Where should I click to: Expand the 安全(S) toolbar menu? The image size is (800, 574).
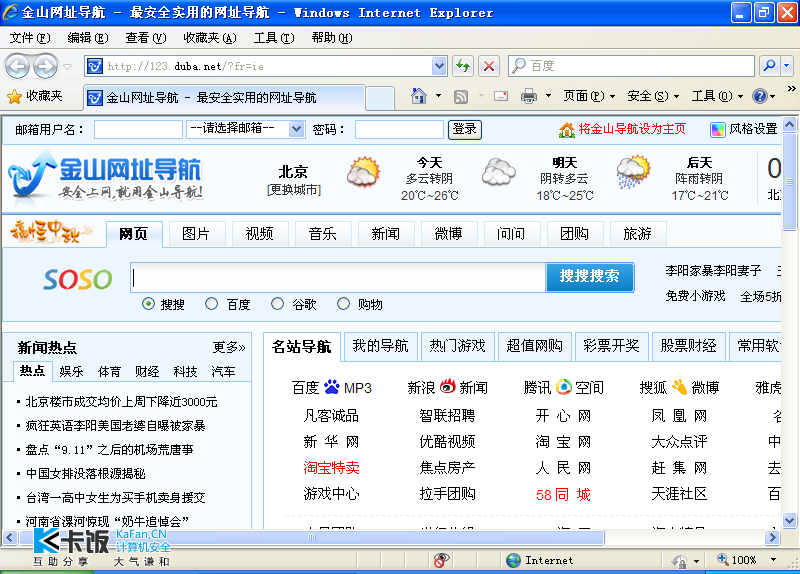(x=653, y=96)
